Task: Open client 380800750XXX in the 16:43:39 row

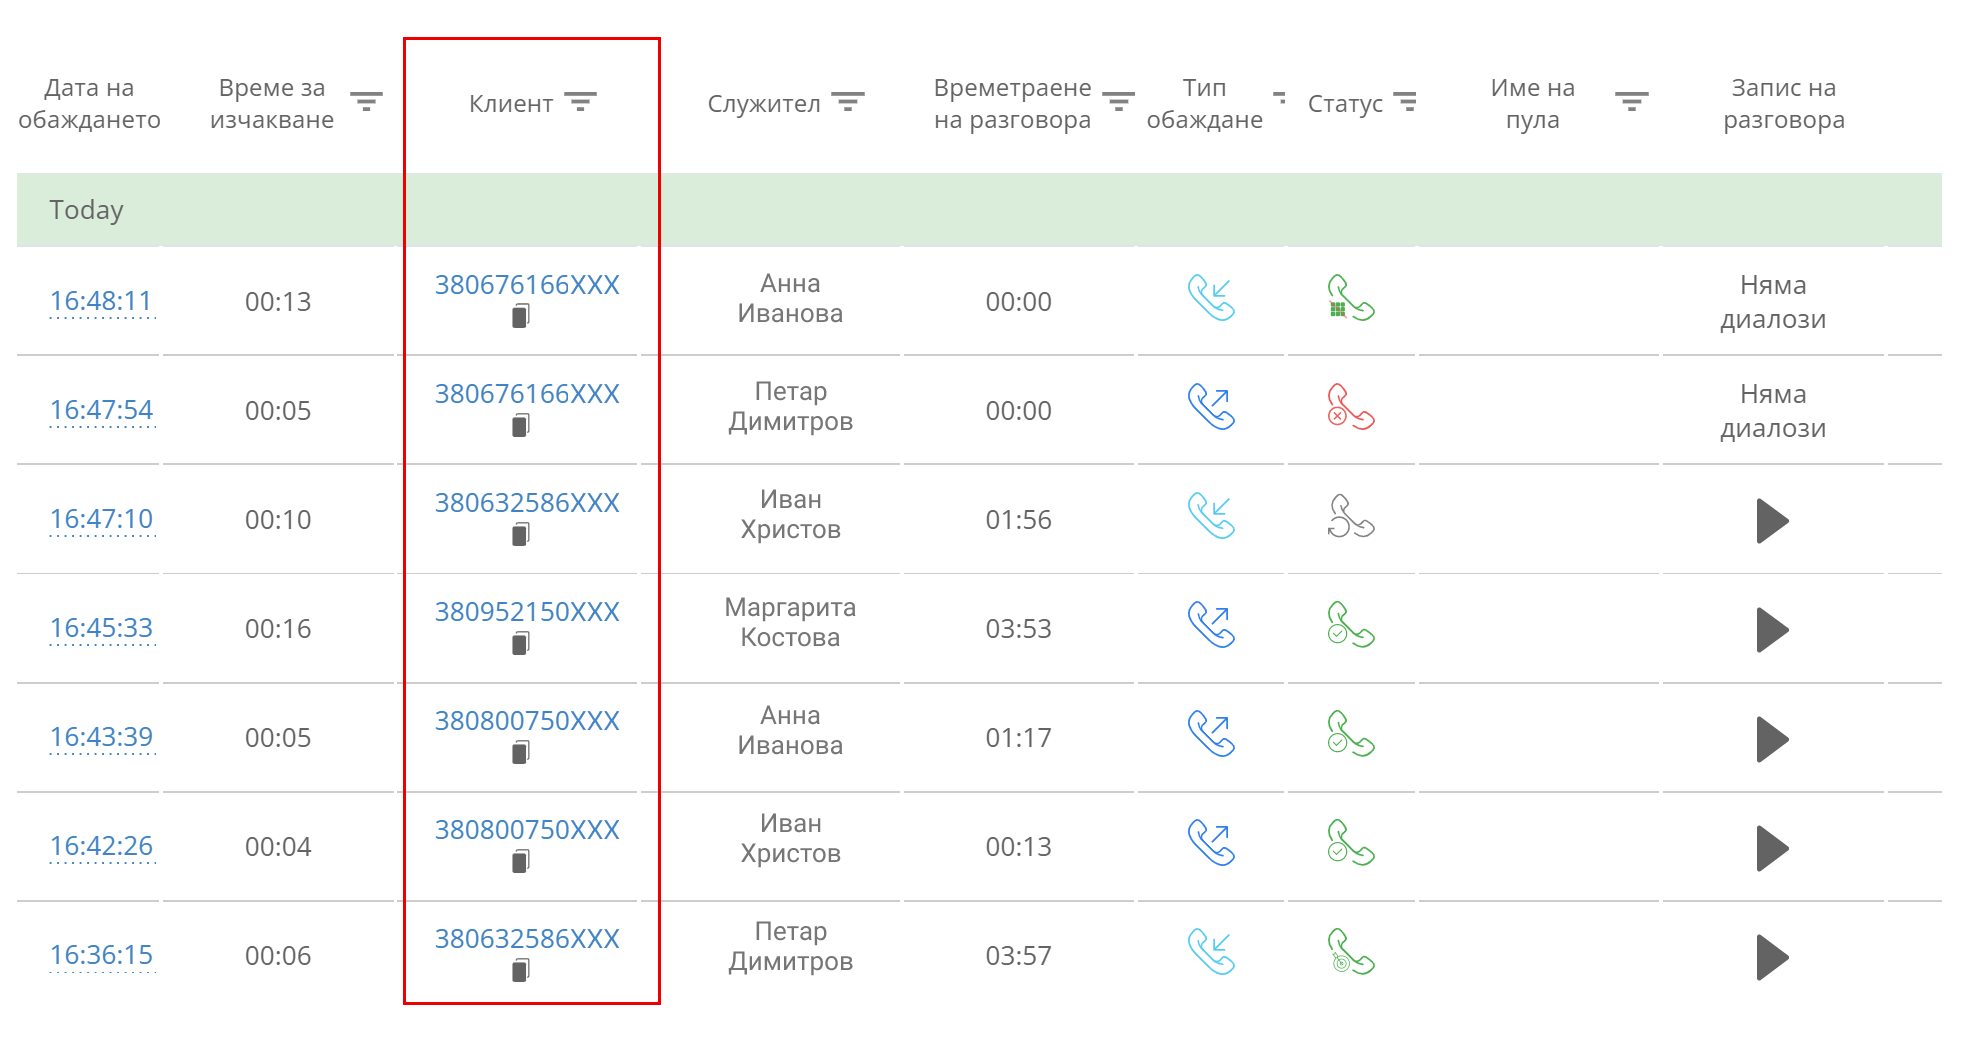Action: coord(527,721)
